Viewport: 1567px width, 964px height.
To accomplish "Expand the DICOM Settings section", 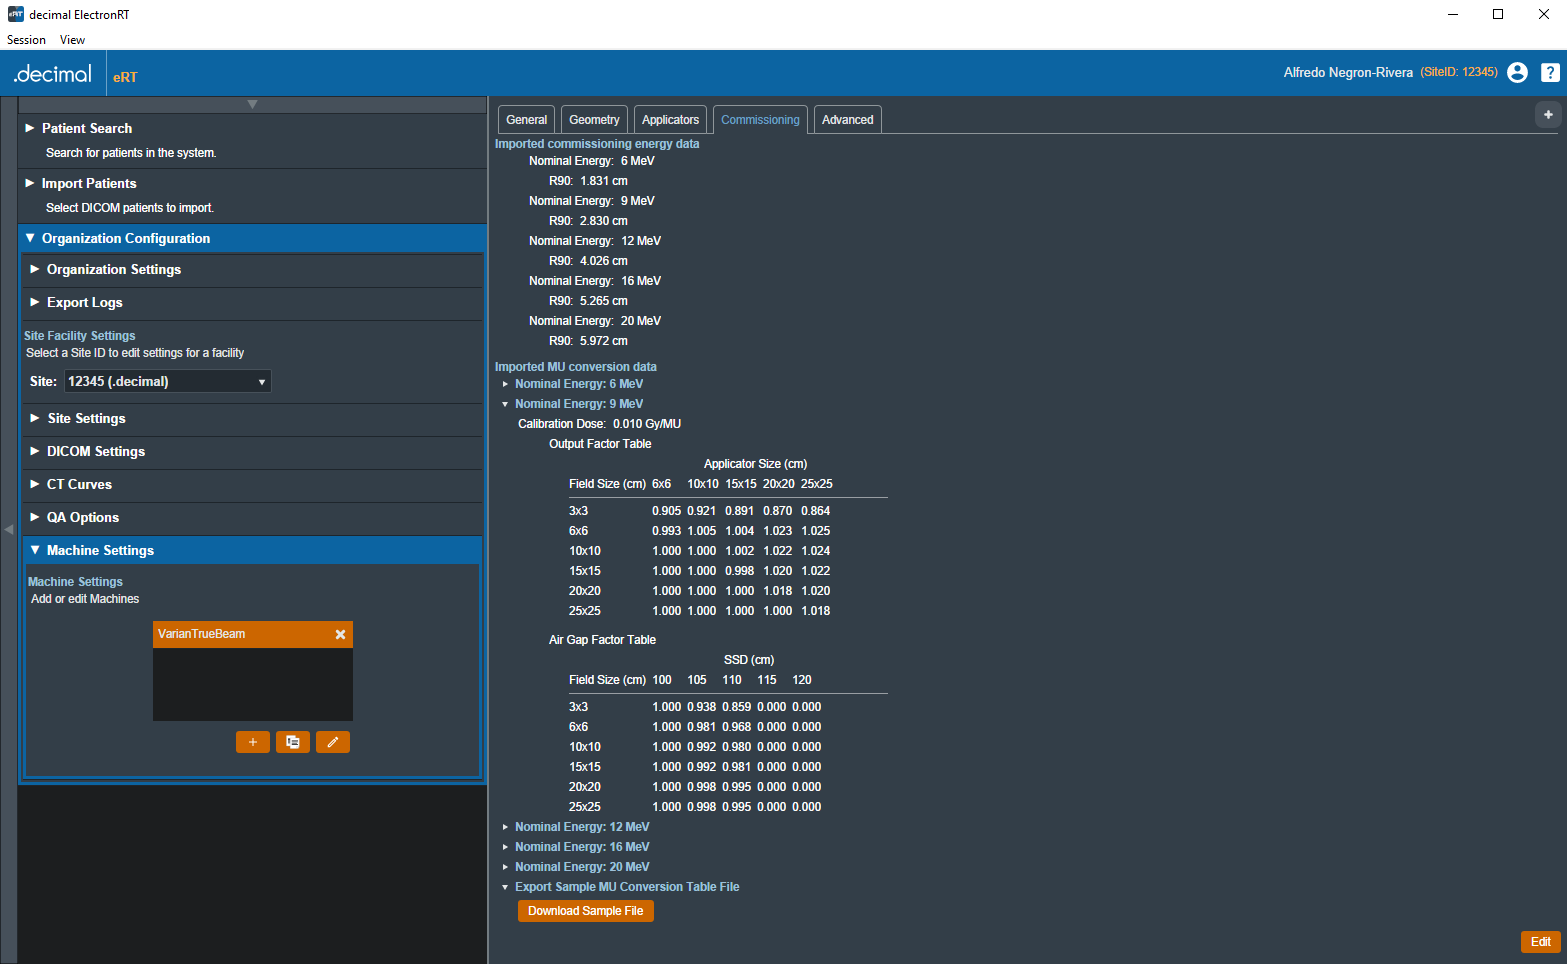I will 96,452.
